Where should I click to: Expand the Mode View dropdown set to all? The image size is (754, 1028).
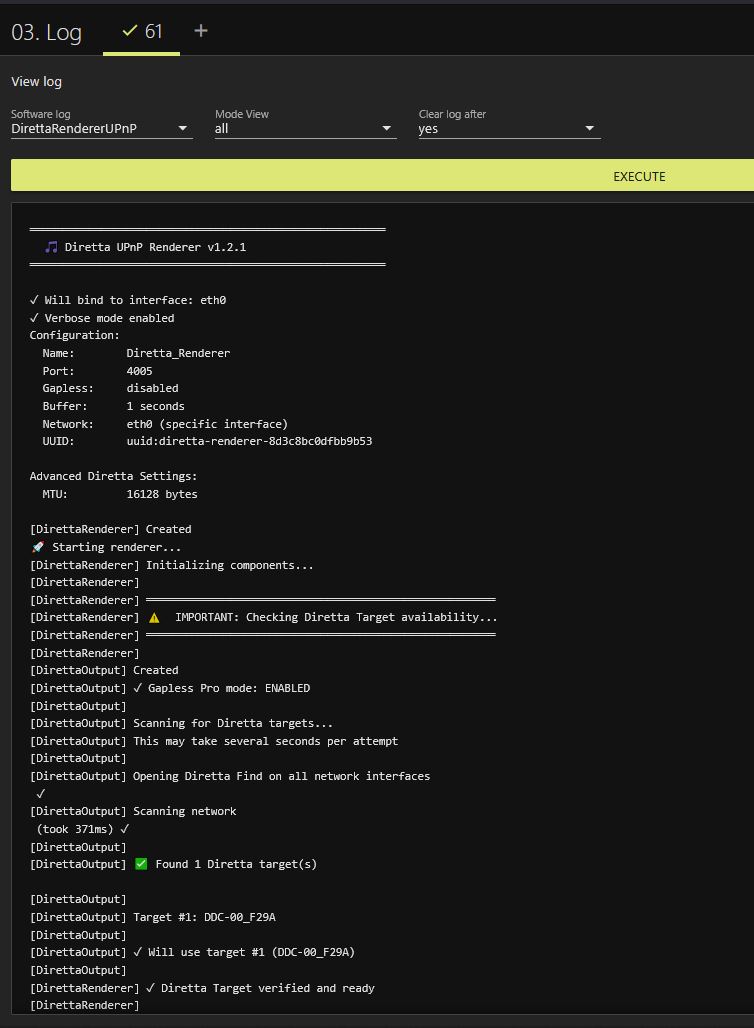click(306, 128)
